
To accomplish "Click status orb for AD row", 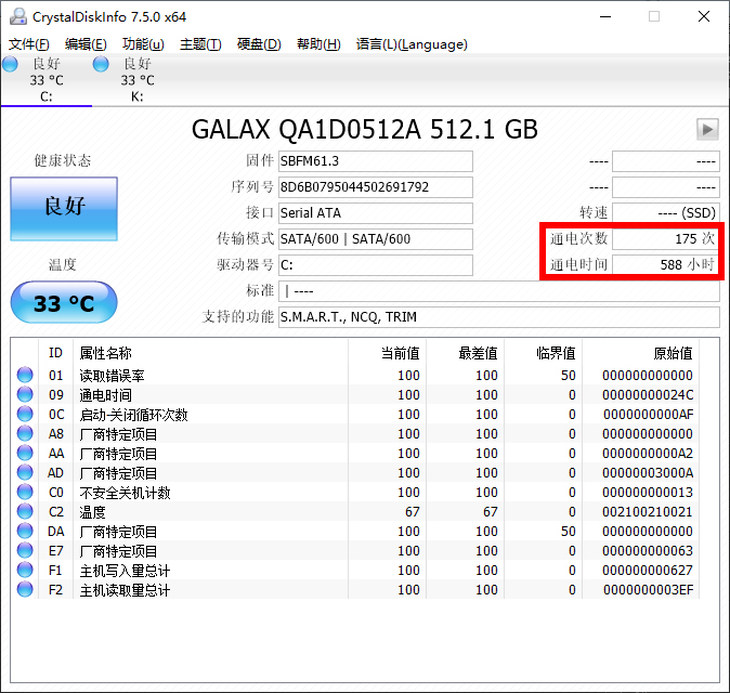I will [x=25, y=472].
